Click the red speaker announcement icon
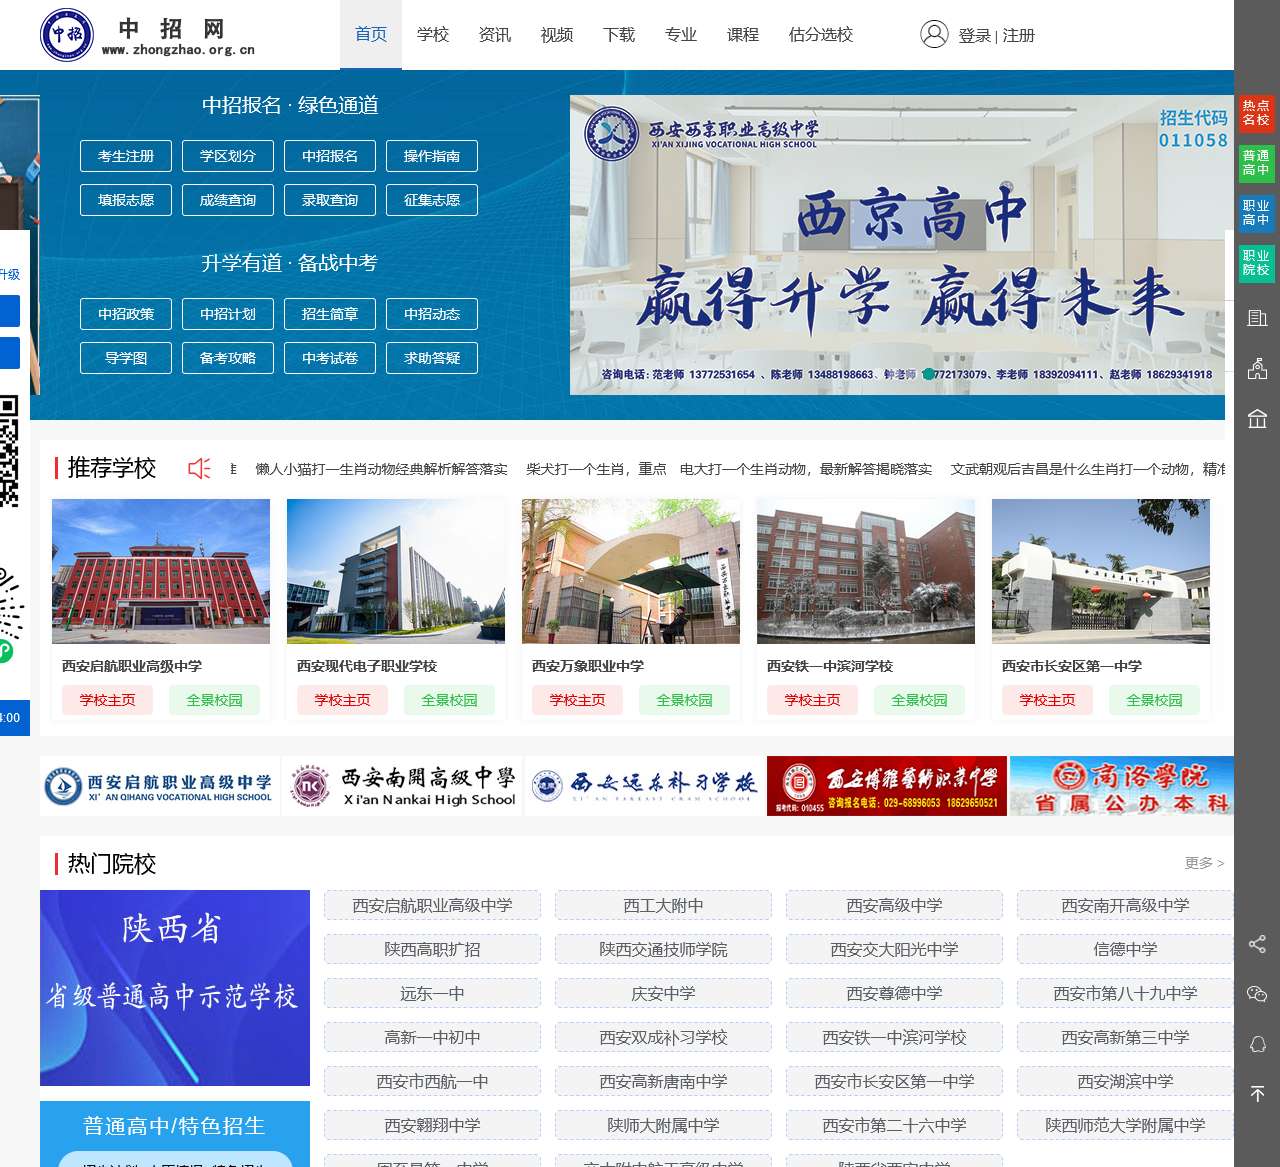Image resolution: width=1280 pixels, height=1167 pixels. tap(199, 468)
